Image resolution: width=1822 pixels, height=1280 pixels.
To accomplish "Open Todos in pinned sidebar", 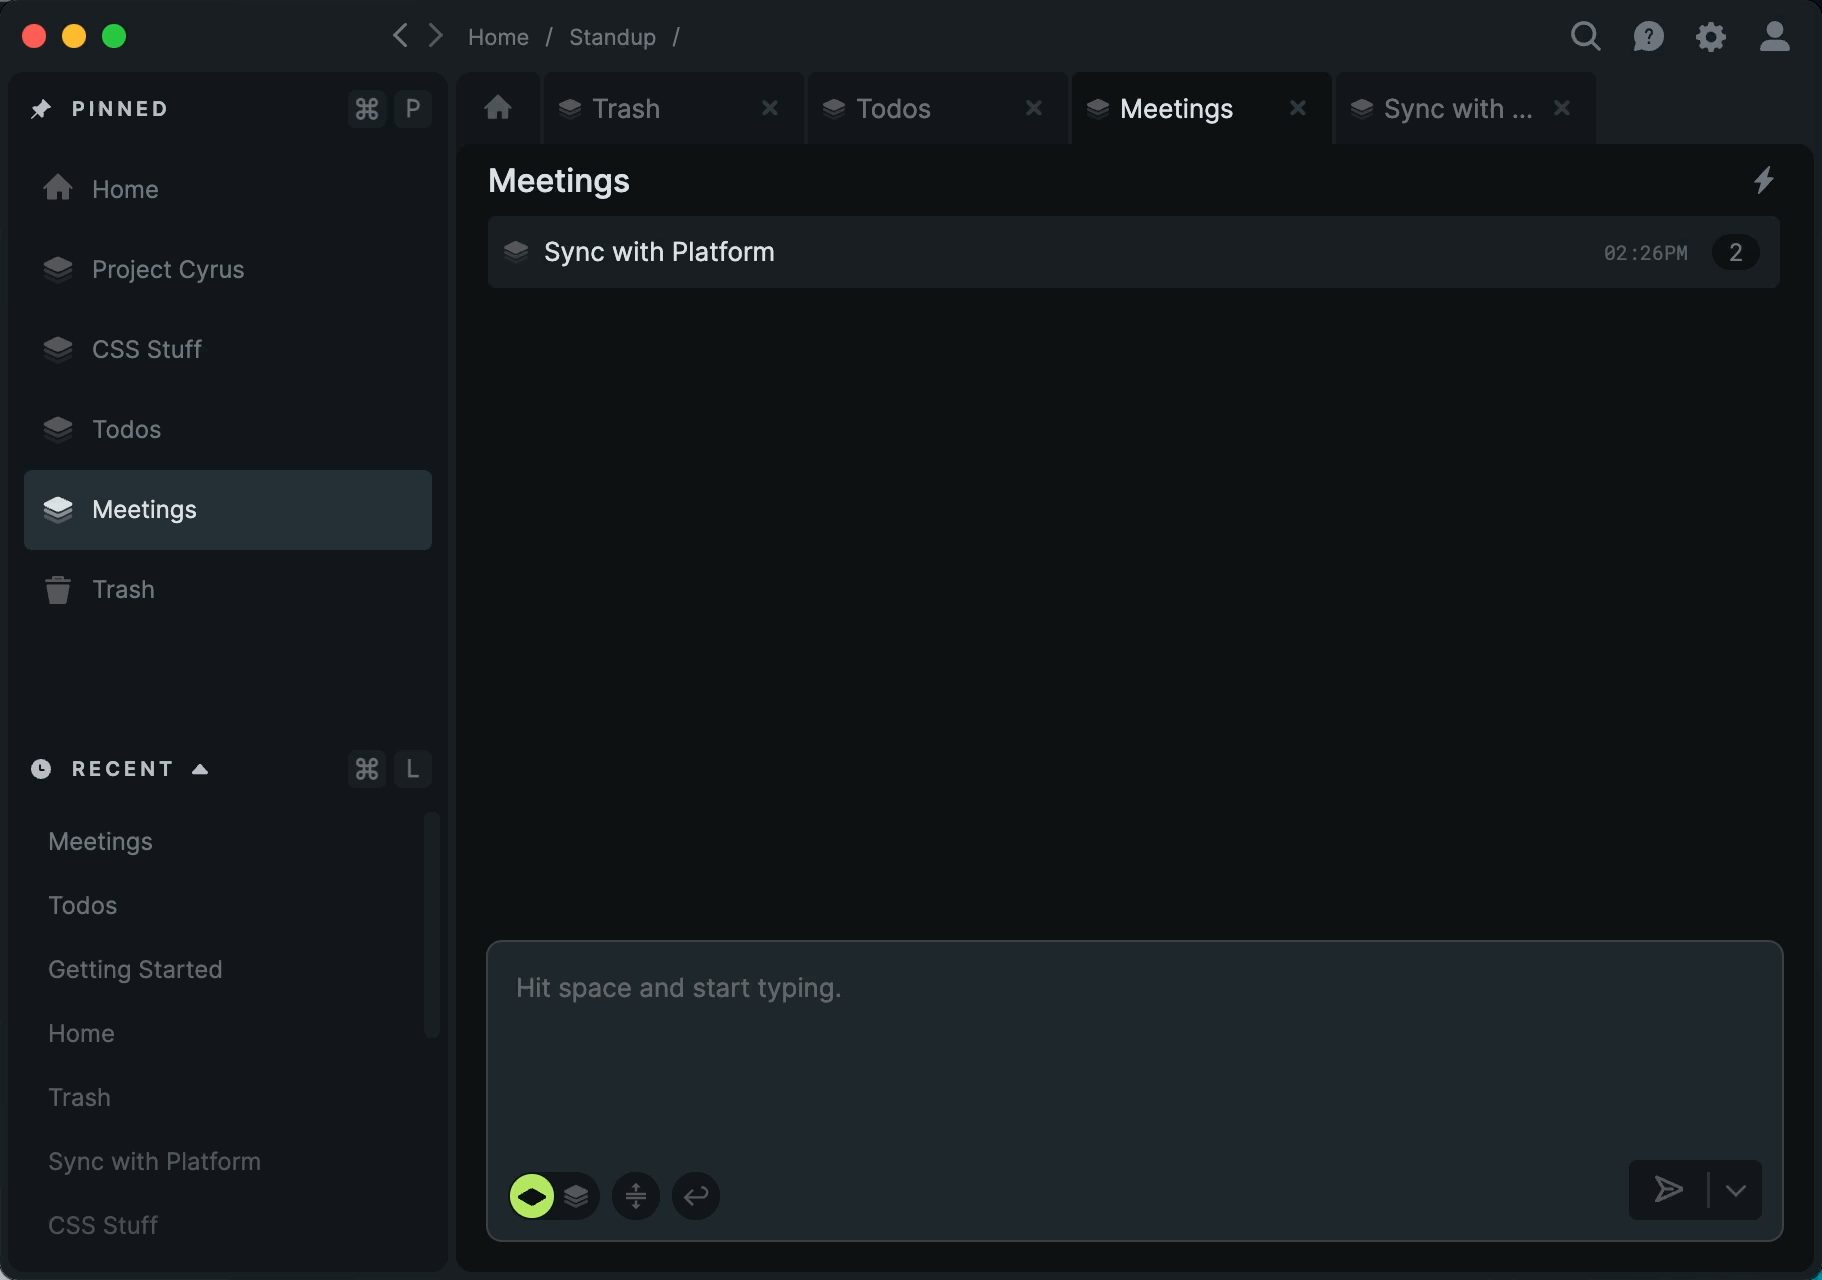I will tap(228, 429).
